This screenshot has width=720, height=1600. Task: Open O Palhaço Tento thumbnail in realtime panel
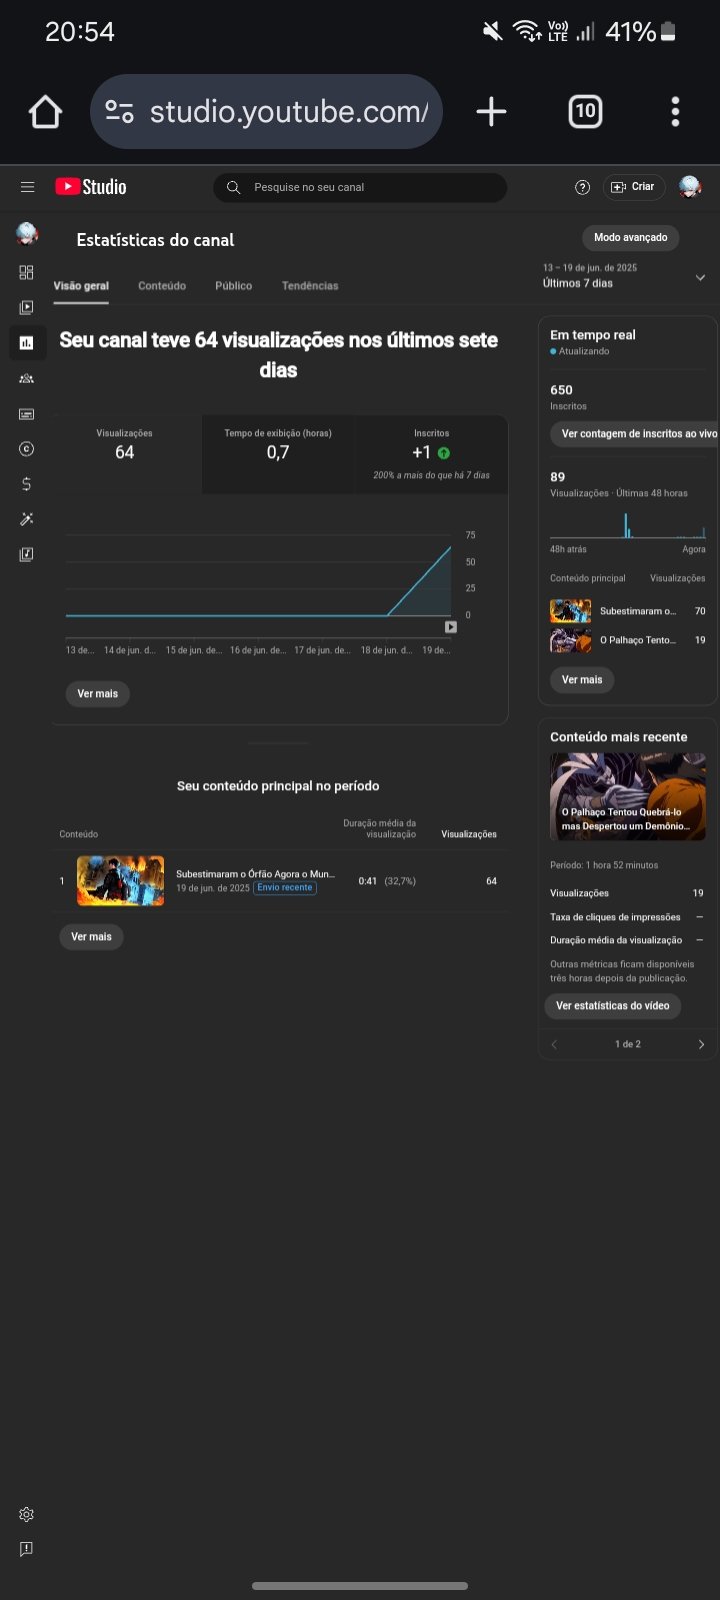[571, 640]
